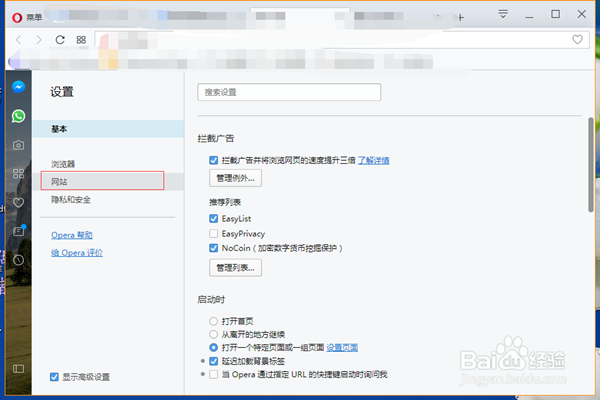Viewport: 600px width, 400px height.
Task: Select 基本 settings section
Action: [108, 129]
